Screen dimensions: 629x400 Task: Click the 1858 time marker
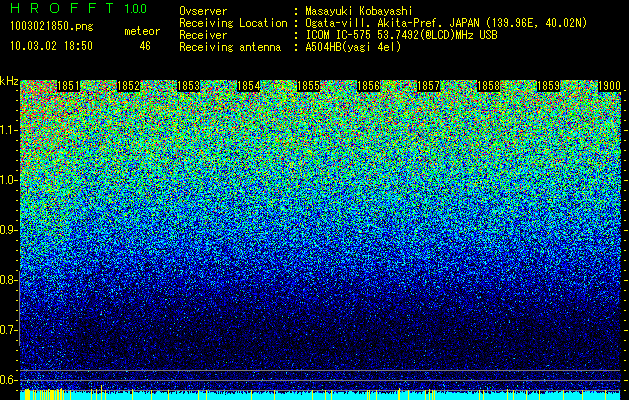tap(489, 86)
